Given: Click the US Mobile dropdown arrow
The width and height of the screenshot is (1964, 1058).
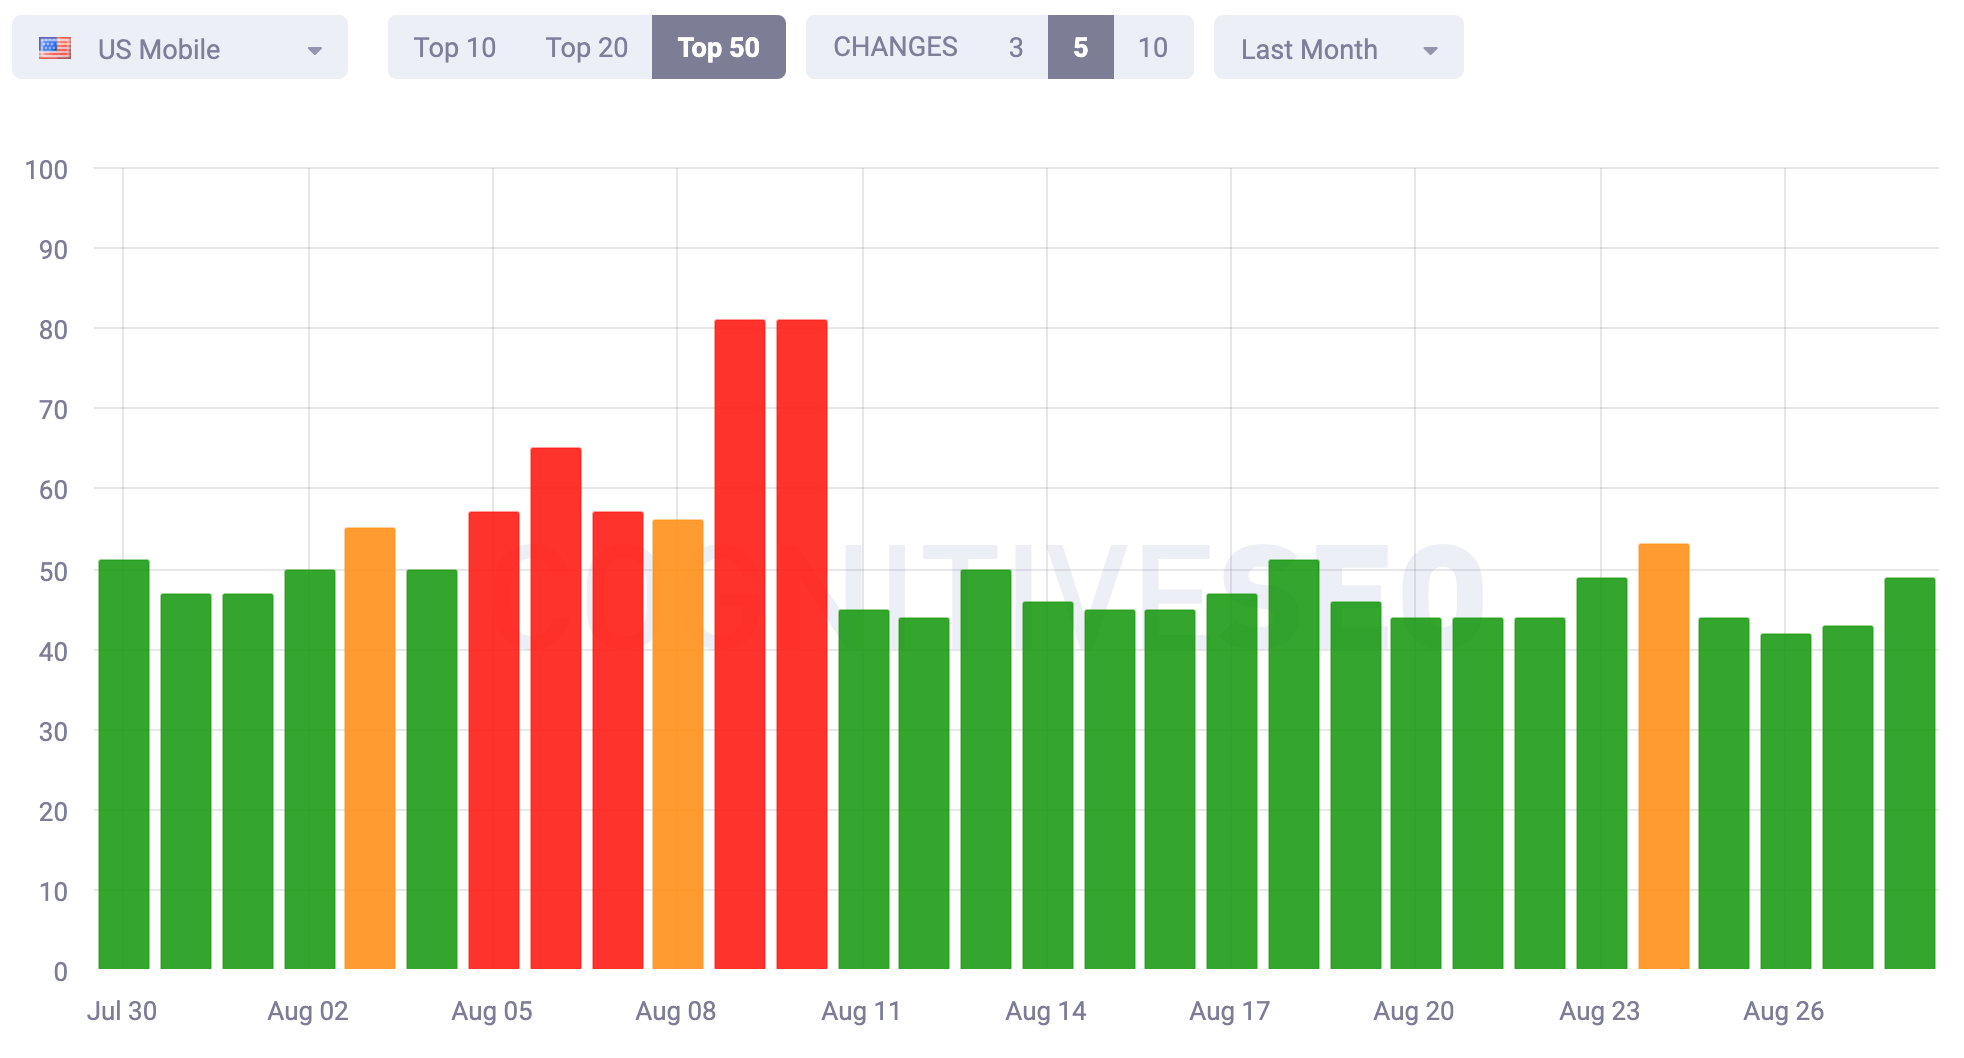Looking at the screenshot, I should [x=314, y=50].
